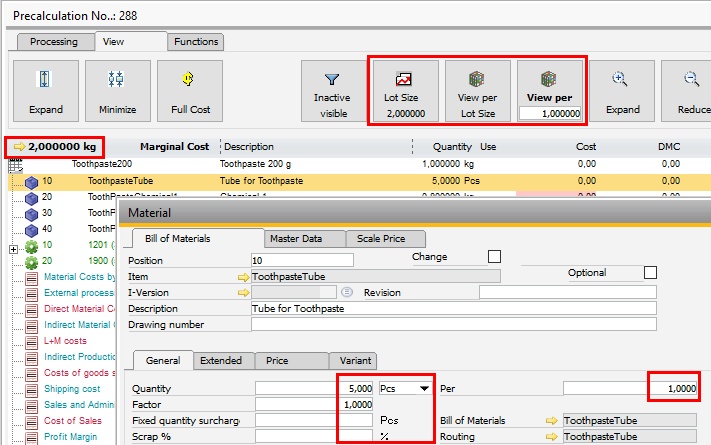
Task: Enable the Optional checkbox
Action: coord(650,273)
